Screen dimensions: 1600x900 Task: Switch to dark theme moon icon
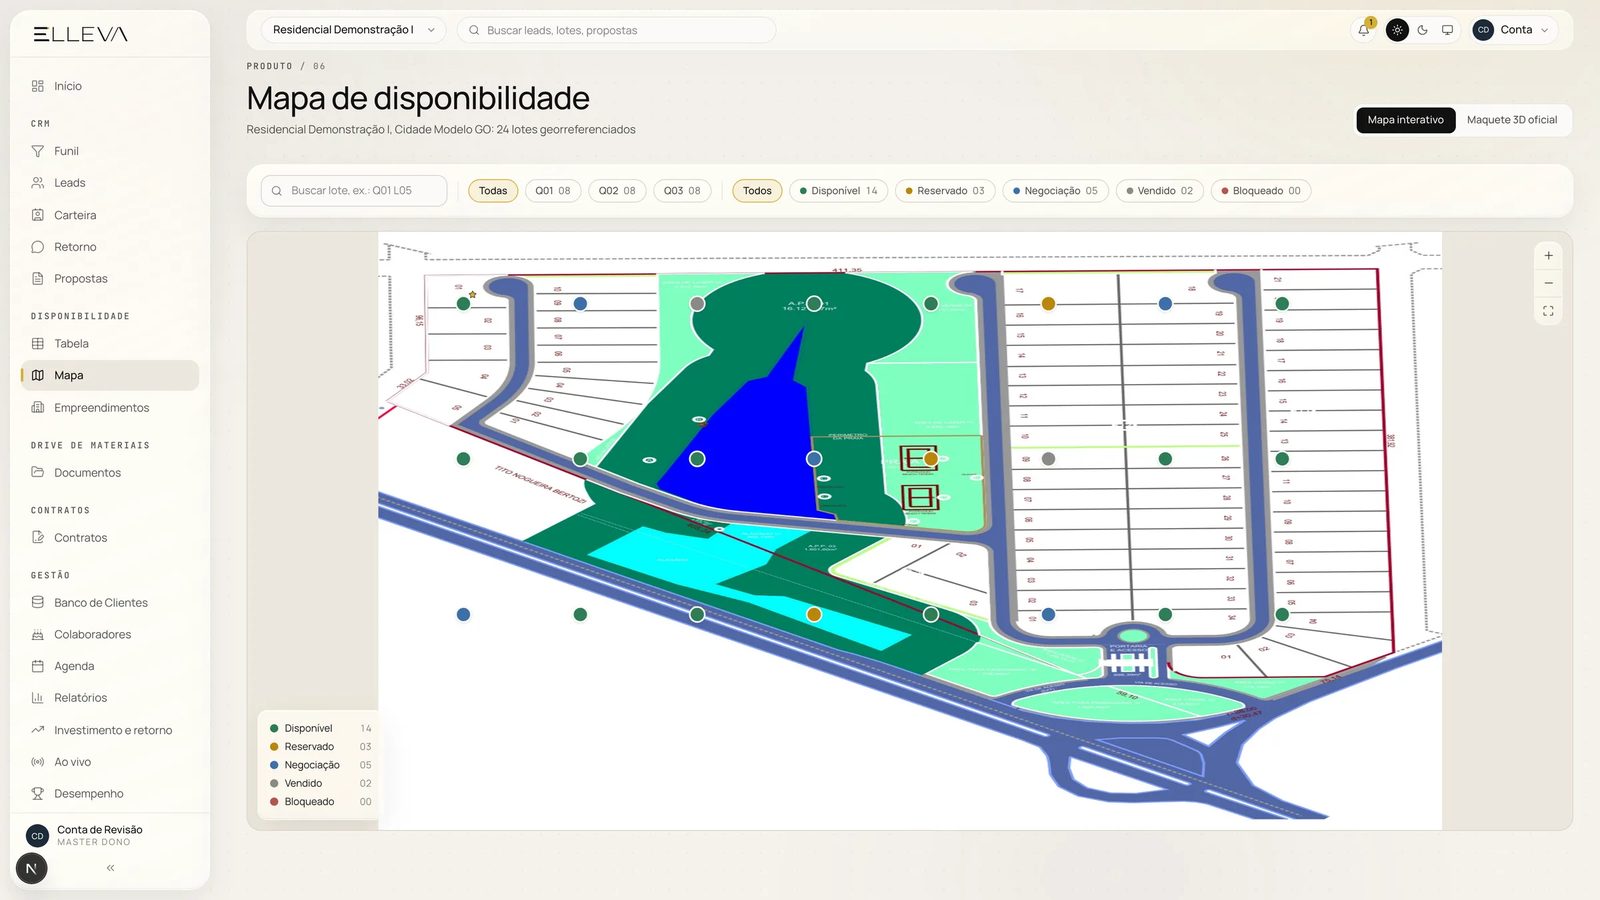coord(1422,30)
